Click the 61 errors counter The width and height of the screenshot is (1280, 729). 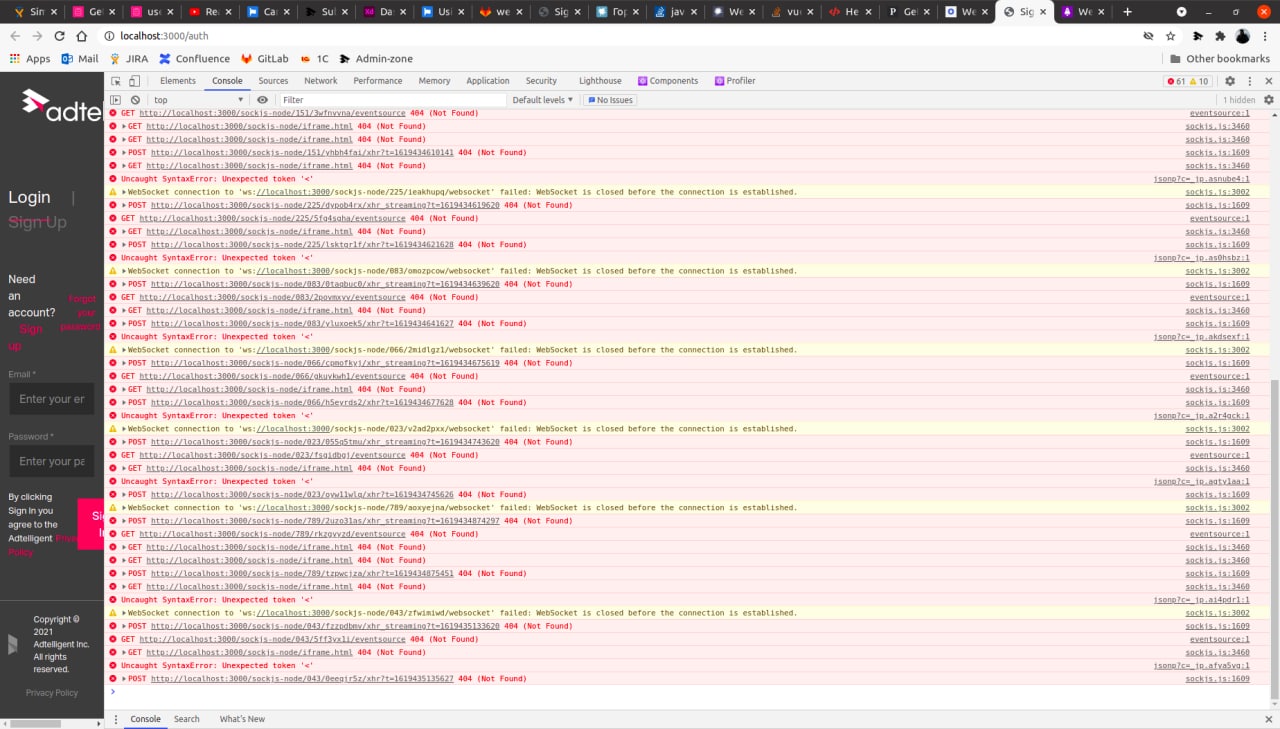tap(1175, 81)
